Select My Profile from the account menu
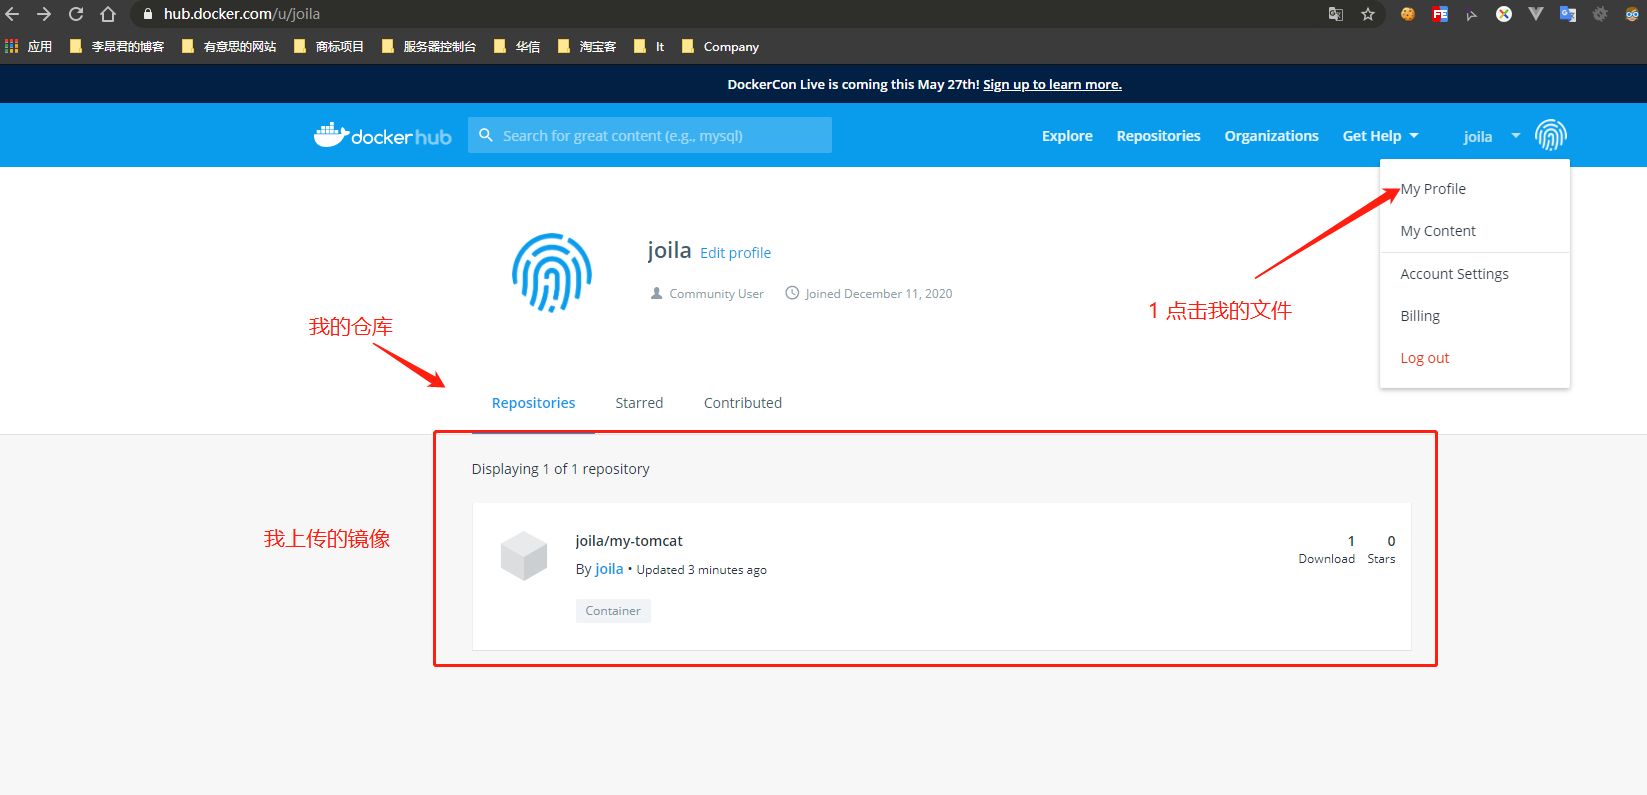The height and width of the screenshot is (795, 1647). pyautogui.click(x=1433, y=189)
